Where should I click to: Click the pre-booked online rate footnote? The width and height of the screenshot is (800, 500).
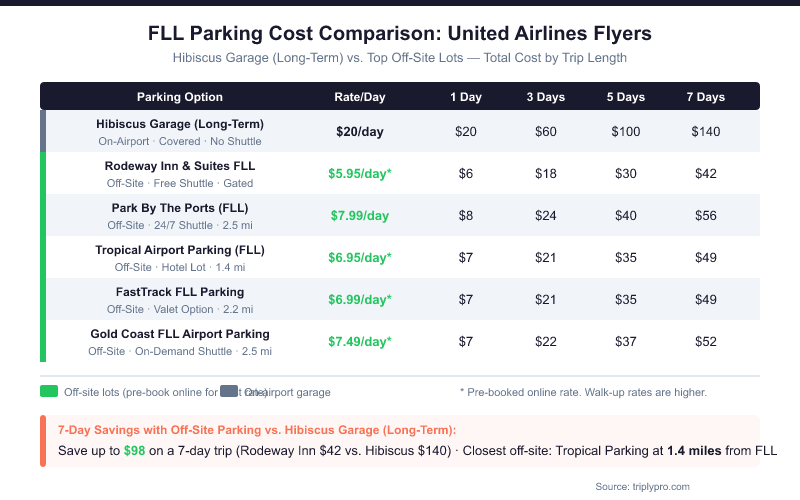(583, 392)
